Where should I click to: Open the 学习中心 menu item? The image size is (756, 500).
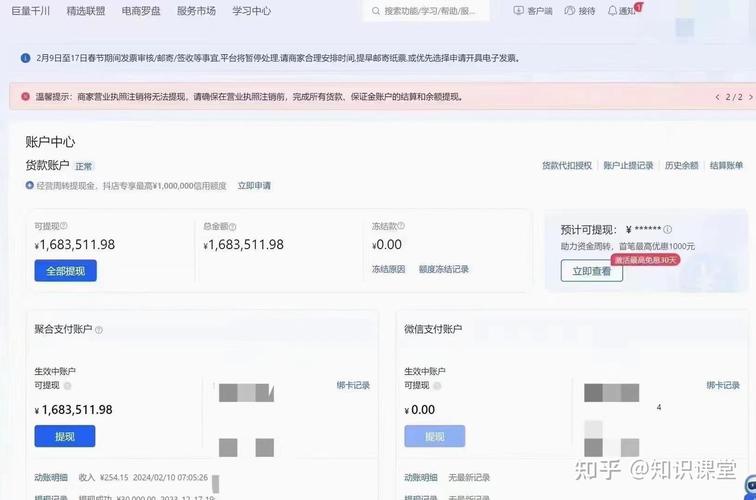pos(251,11)
